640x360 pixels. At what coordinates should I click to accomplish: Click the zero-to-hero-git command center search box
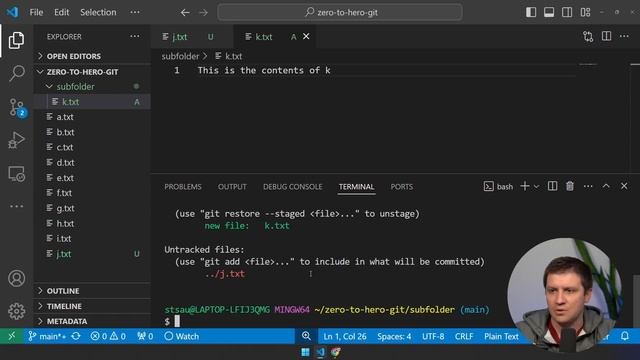pyautogui.click(x=340, y=12)
